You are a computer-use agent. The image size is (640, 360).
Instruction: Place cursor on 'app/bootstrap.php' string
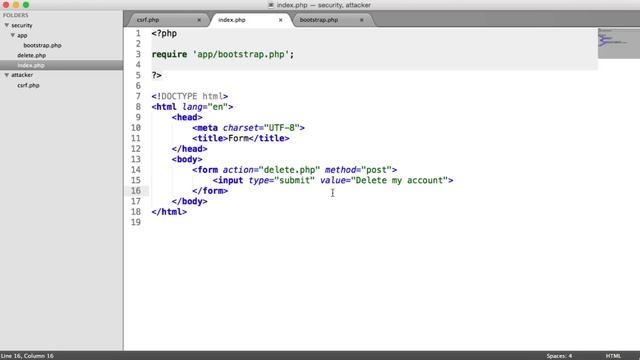point(241,54)
